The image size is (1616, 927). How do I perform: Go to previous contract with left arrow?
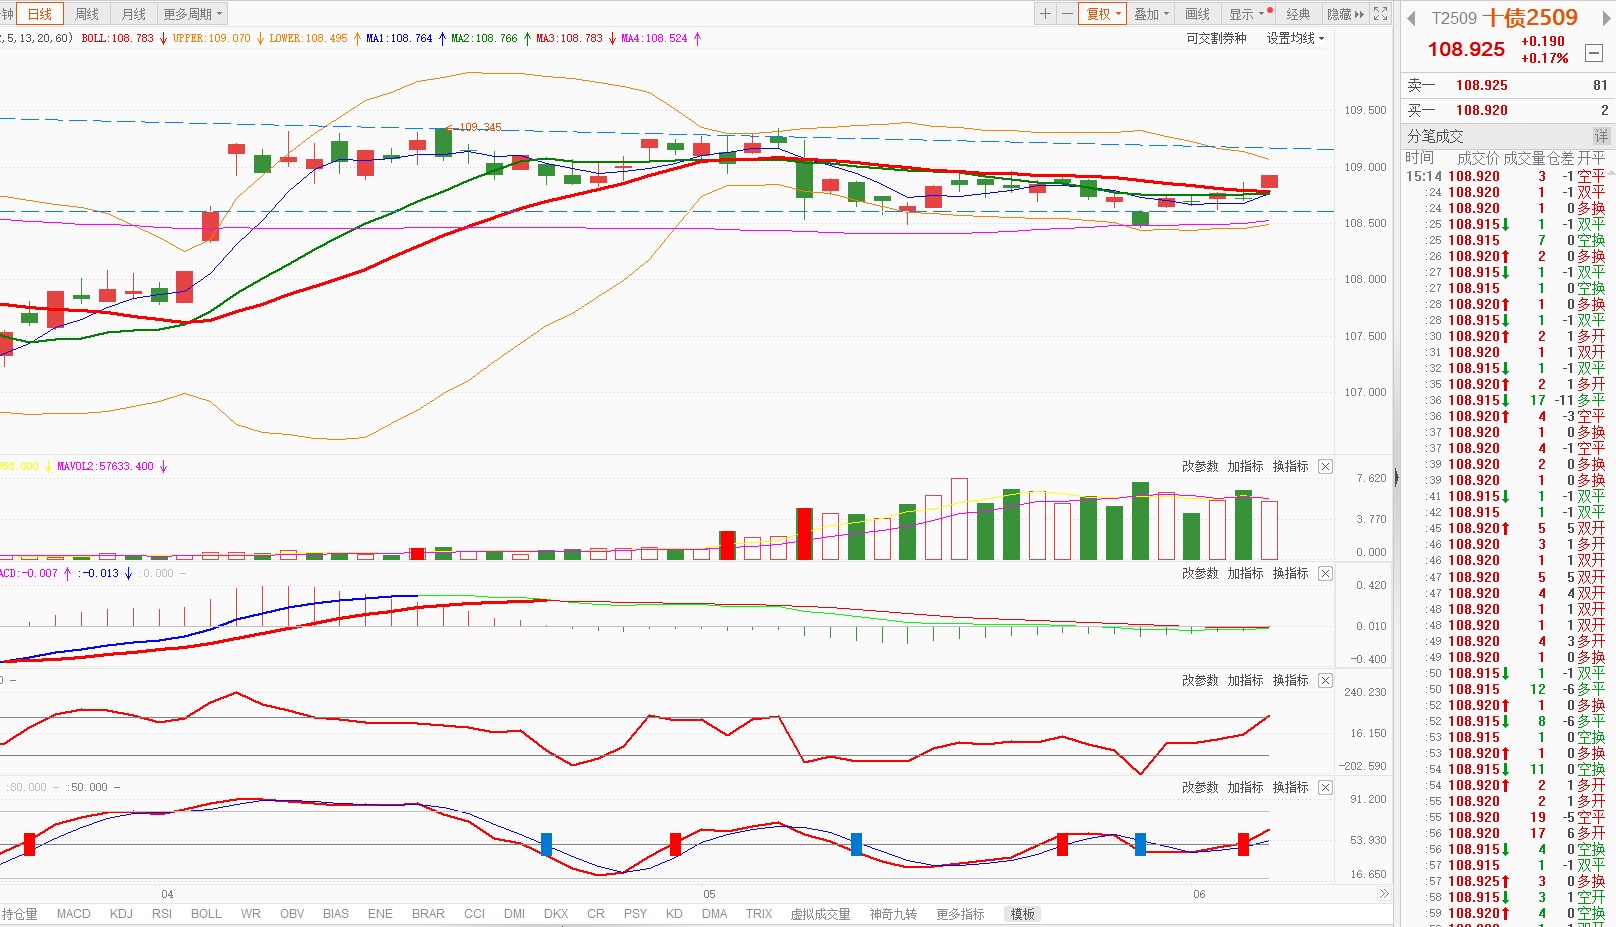coord(1411,18)
